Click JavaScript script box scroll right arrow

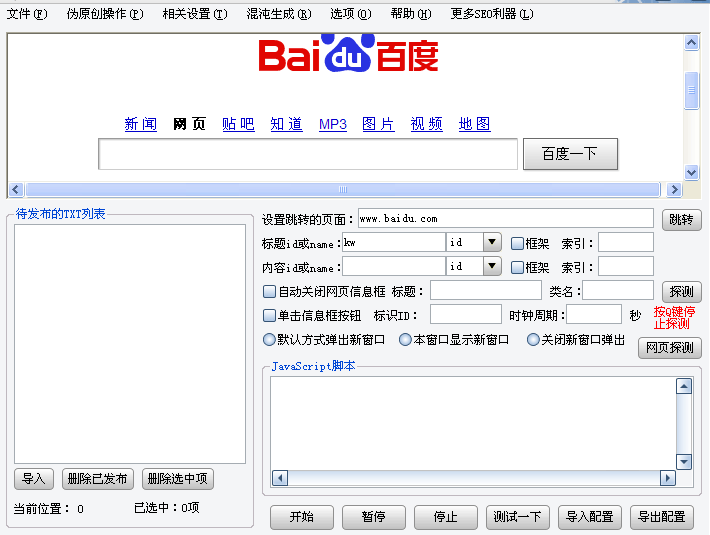(x=667, y=478)
